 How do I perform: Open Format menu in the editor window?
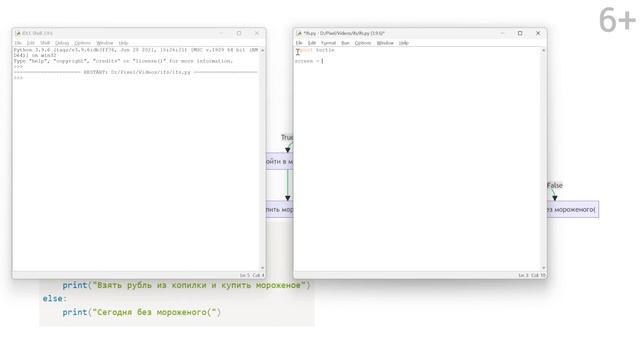(x=328, y=43)
